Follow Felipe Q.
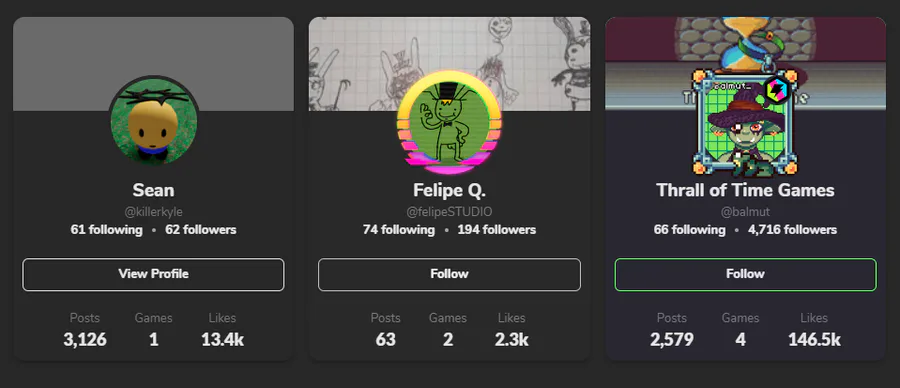 point(449,274)
